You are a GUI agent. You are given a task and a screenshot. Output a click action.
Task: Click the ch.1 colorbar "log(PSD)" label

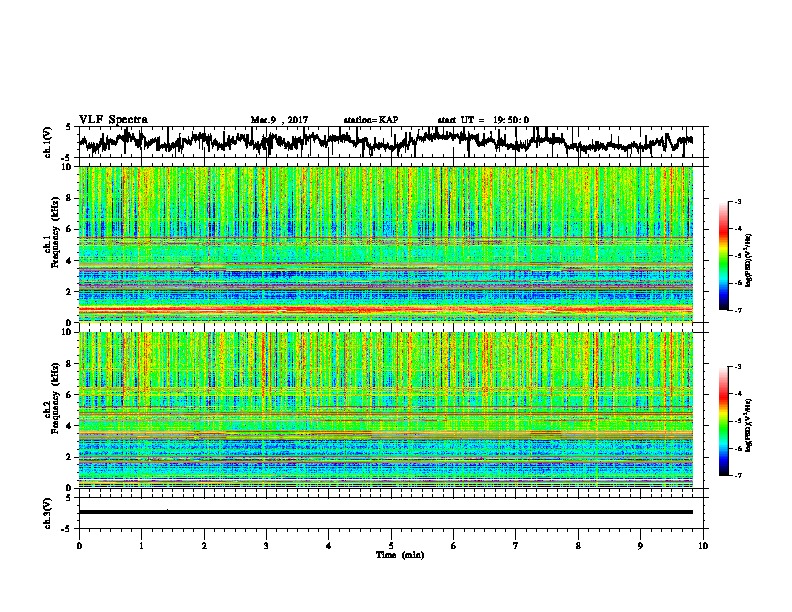(x=749, y=260)
